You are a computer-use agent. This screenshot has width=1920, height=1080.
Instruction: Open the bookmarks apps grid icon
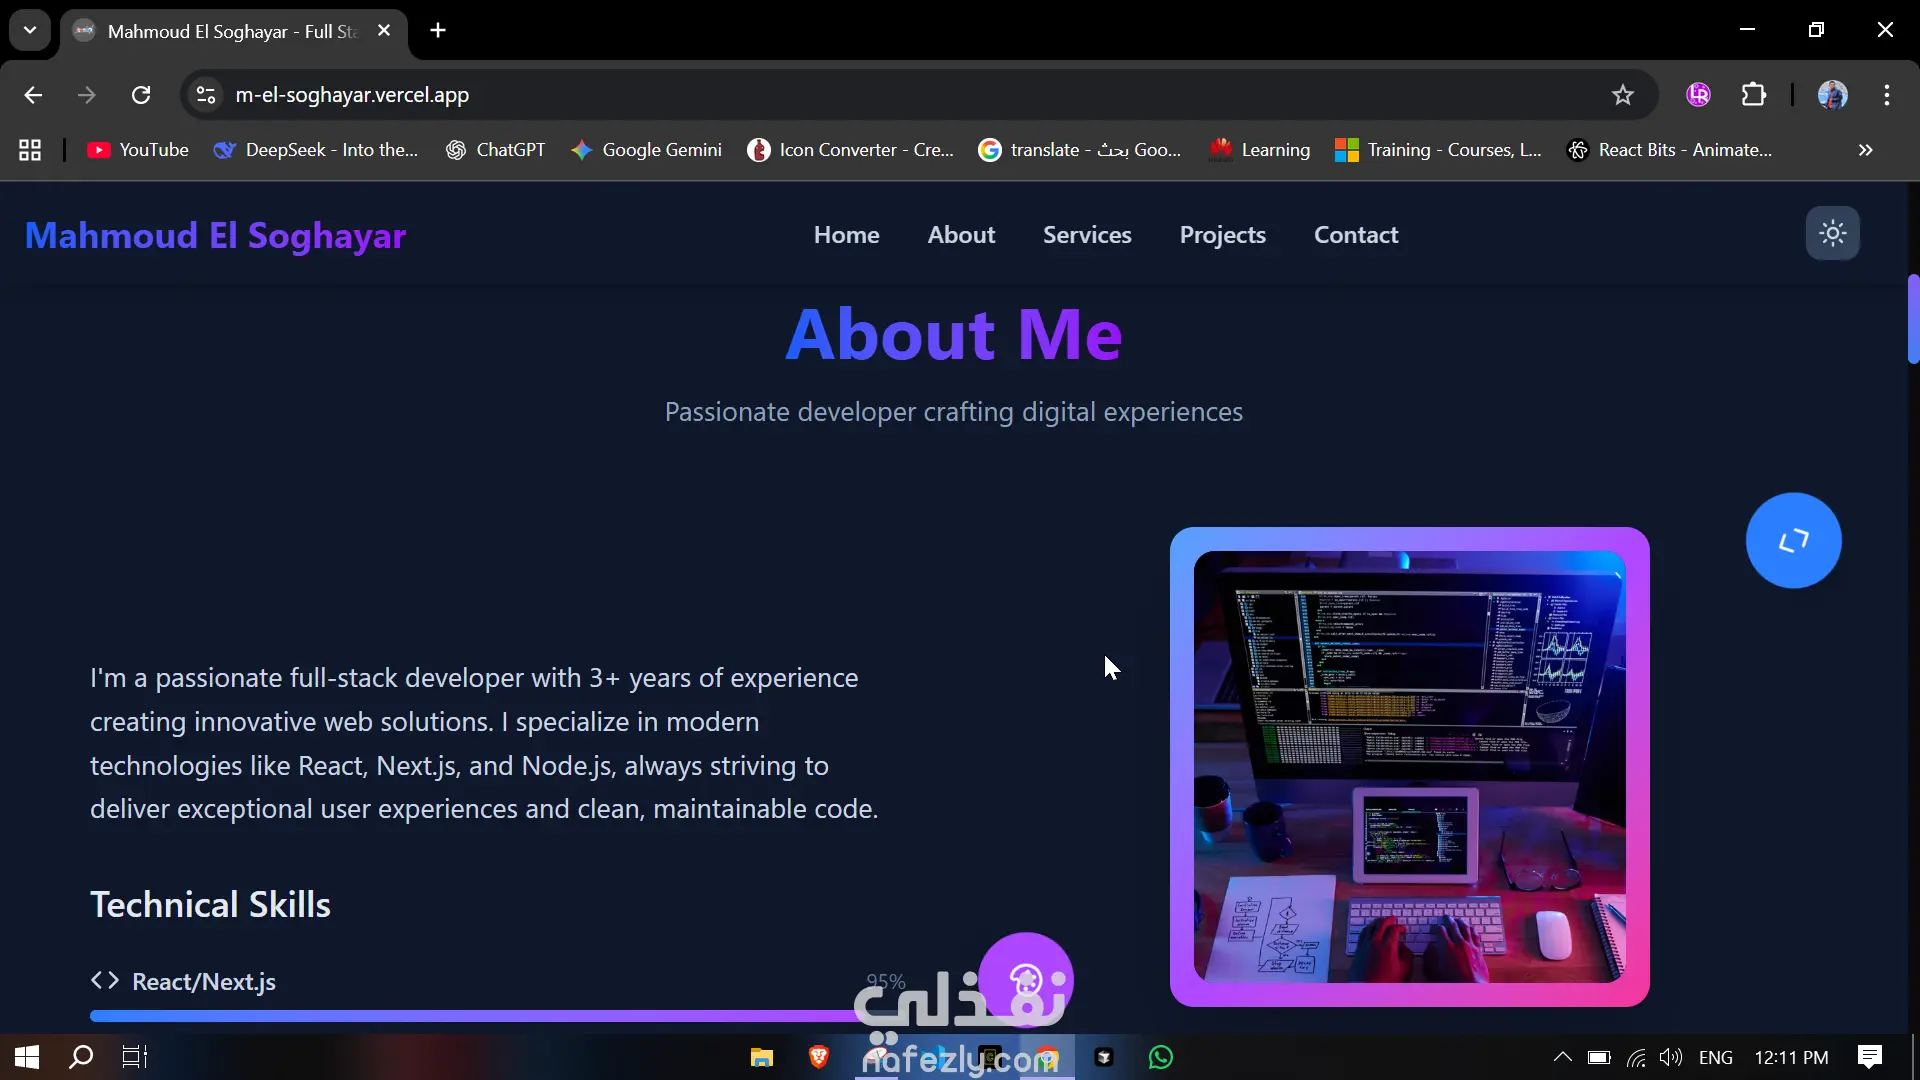point(30,150)
